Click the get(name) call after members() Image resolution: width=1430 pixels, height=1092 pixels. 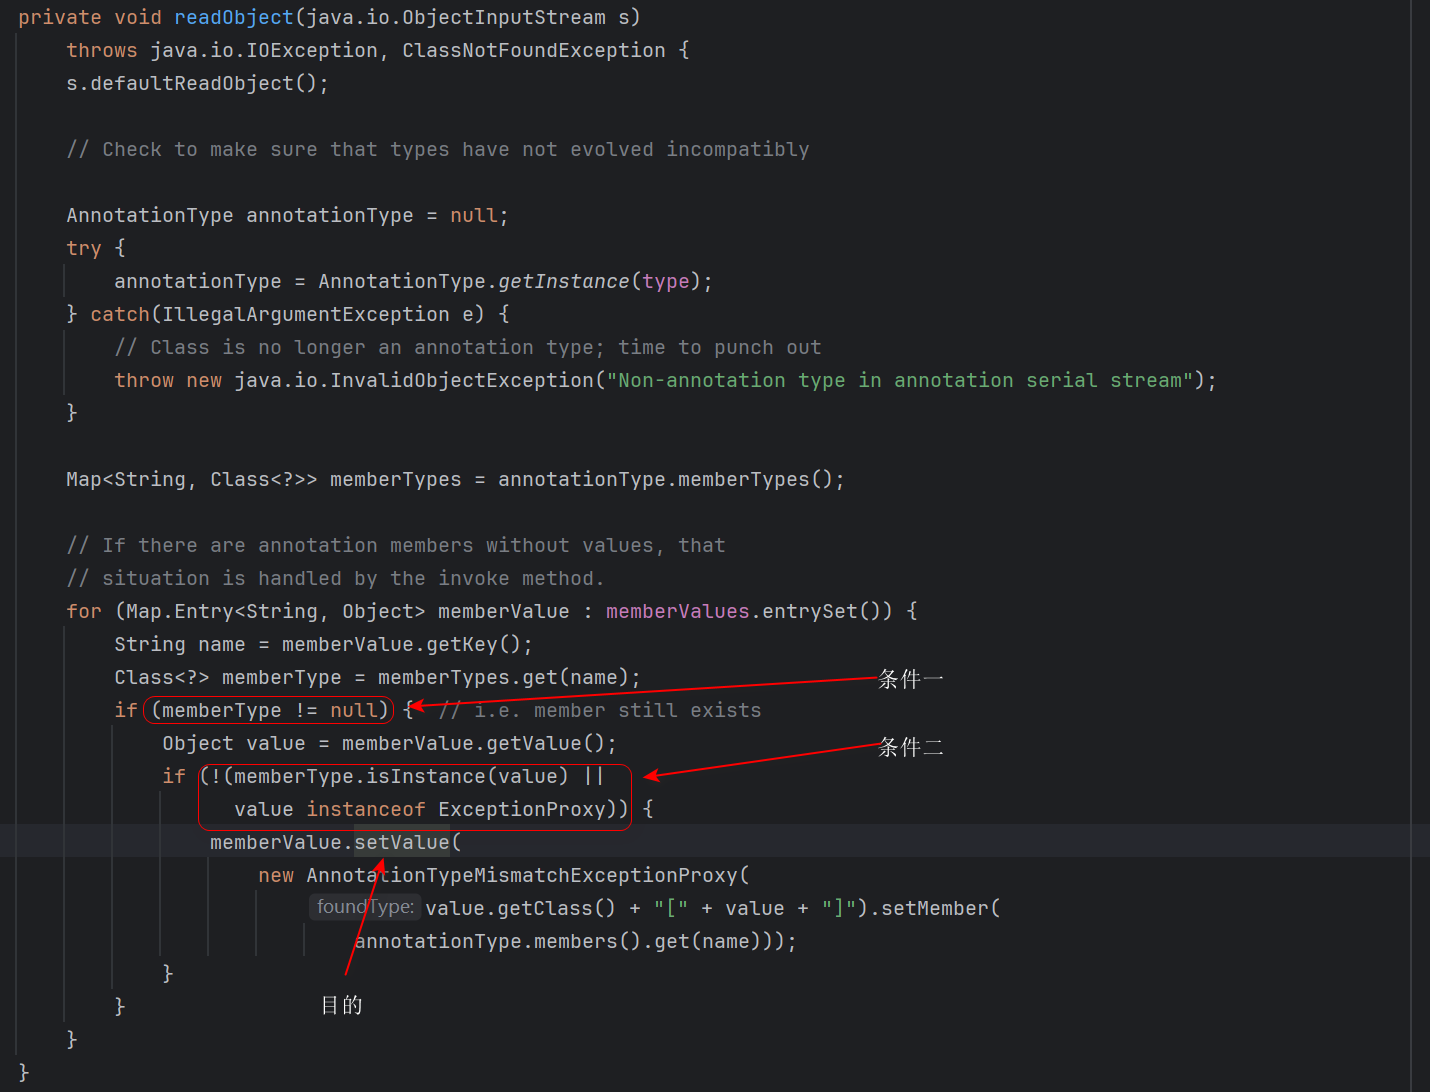pos(707,941)
